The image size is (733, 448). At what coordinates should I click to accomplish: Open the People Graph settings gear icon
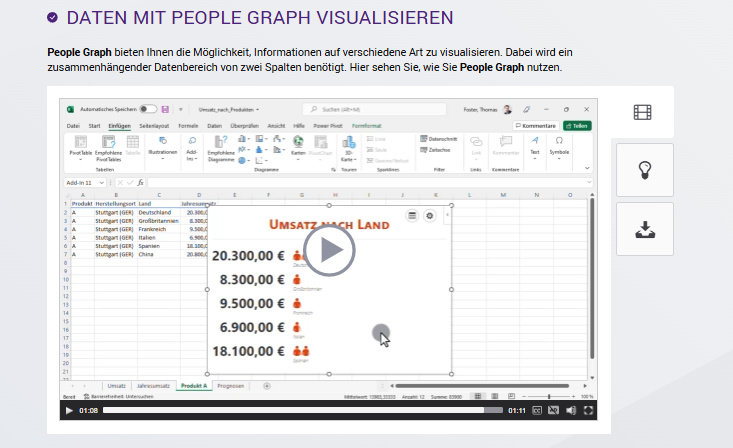[x=430, y=216]
